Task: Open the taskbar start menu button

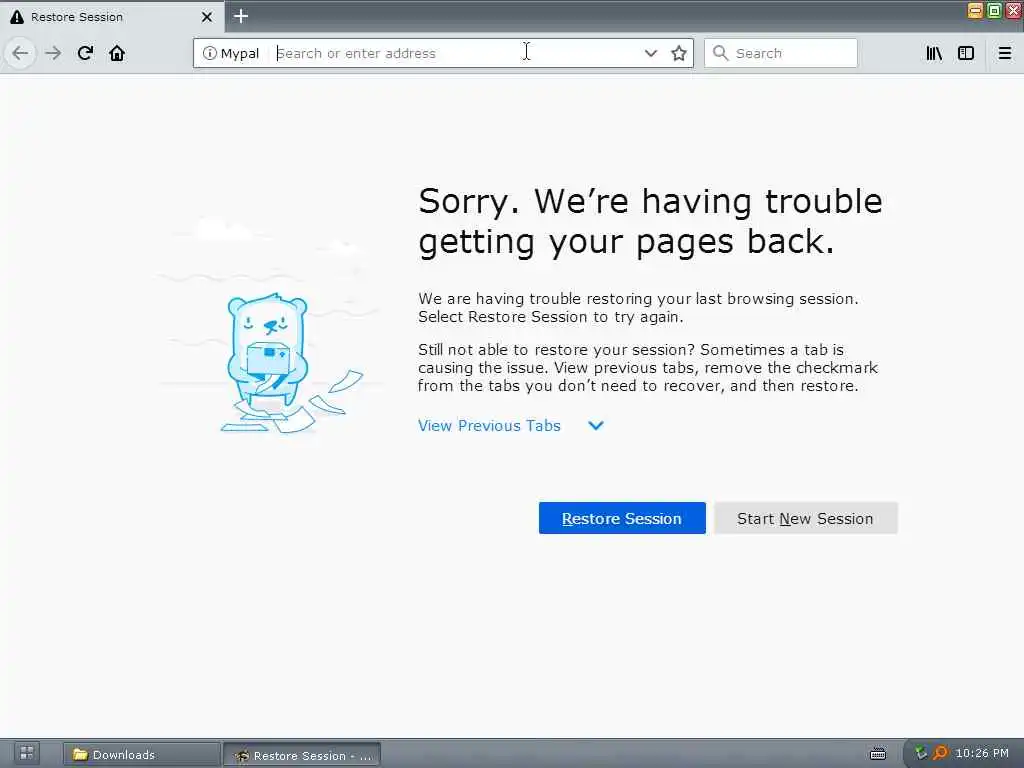Action: (x=27, y=754)
